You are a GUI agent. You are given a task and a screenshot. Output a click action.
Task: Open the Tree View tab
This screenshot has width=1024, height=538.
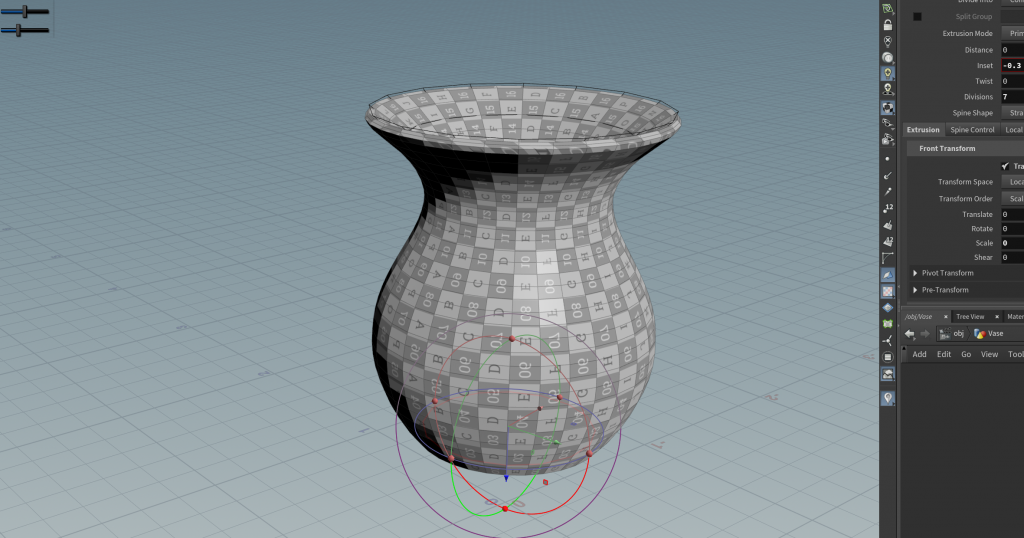(x=970, y=316)
